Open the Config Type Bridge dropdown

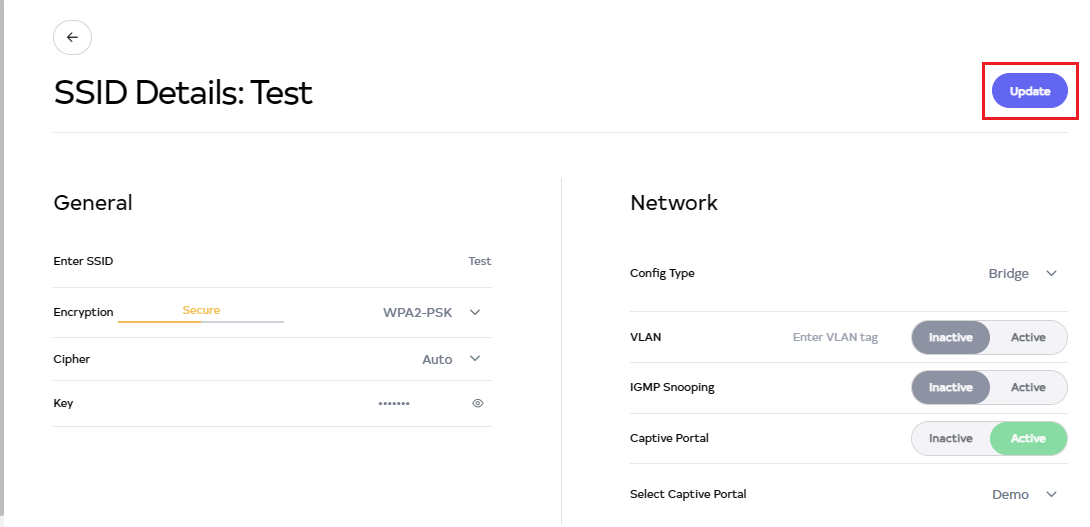coord(1021,273)
